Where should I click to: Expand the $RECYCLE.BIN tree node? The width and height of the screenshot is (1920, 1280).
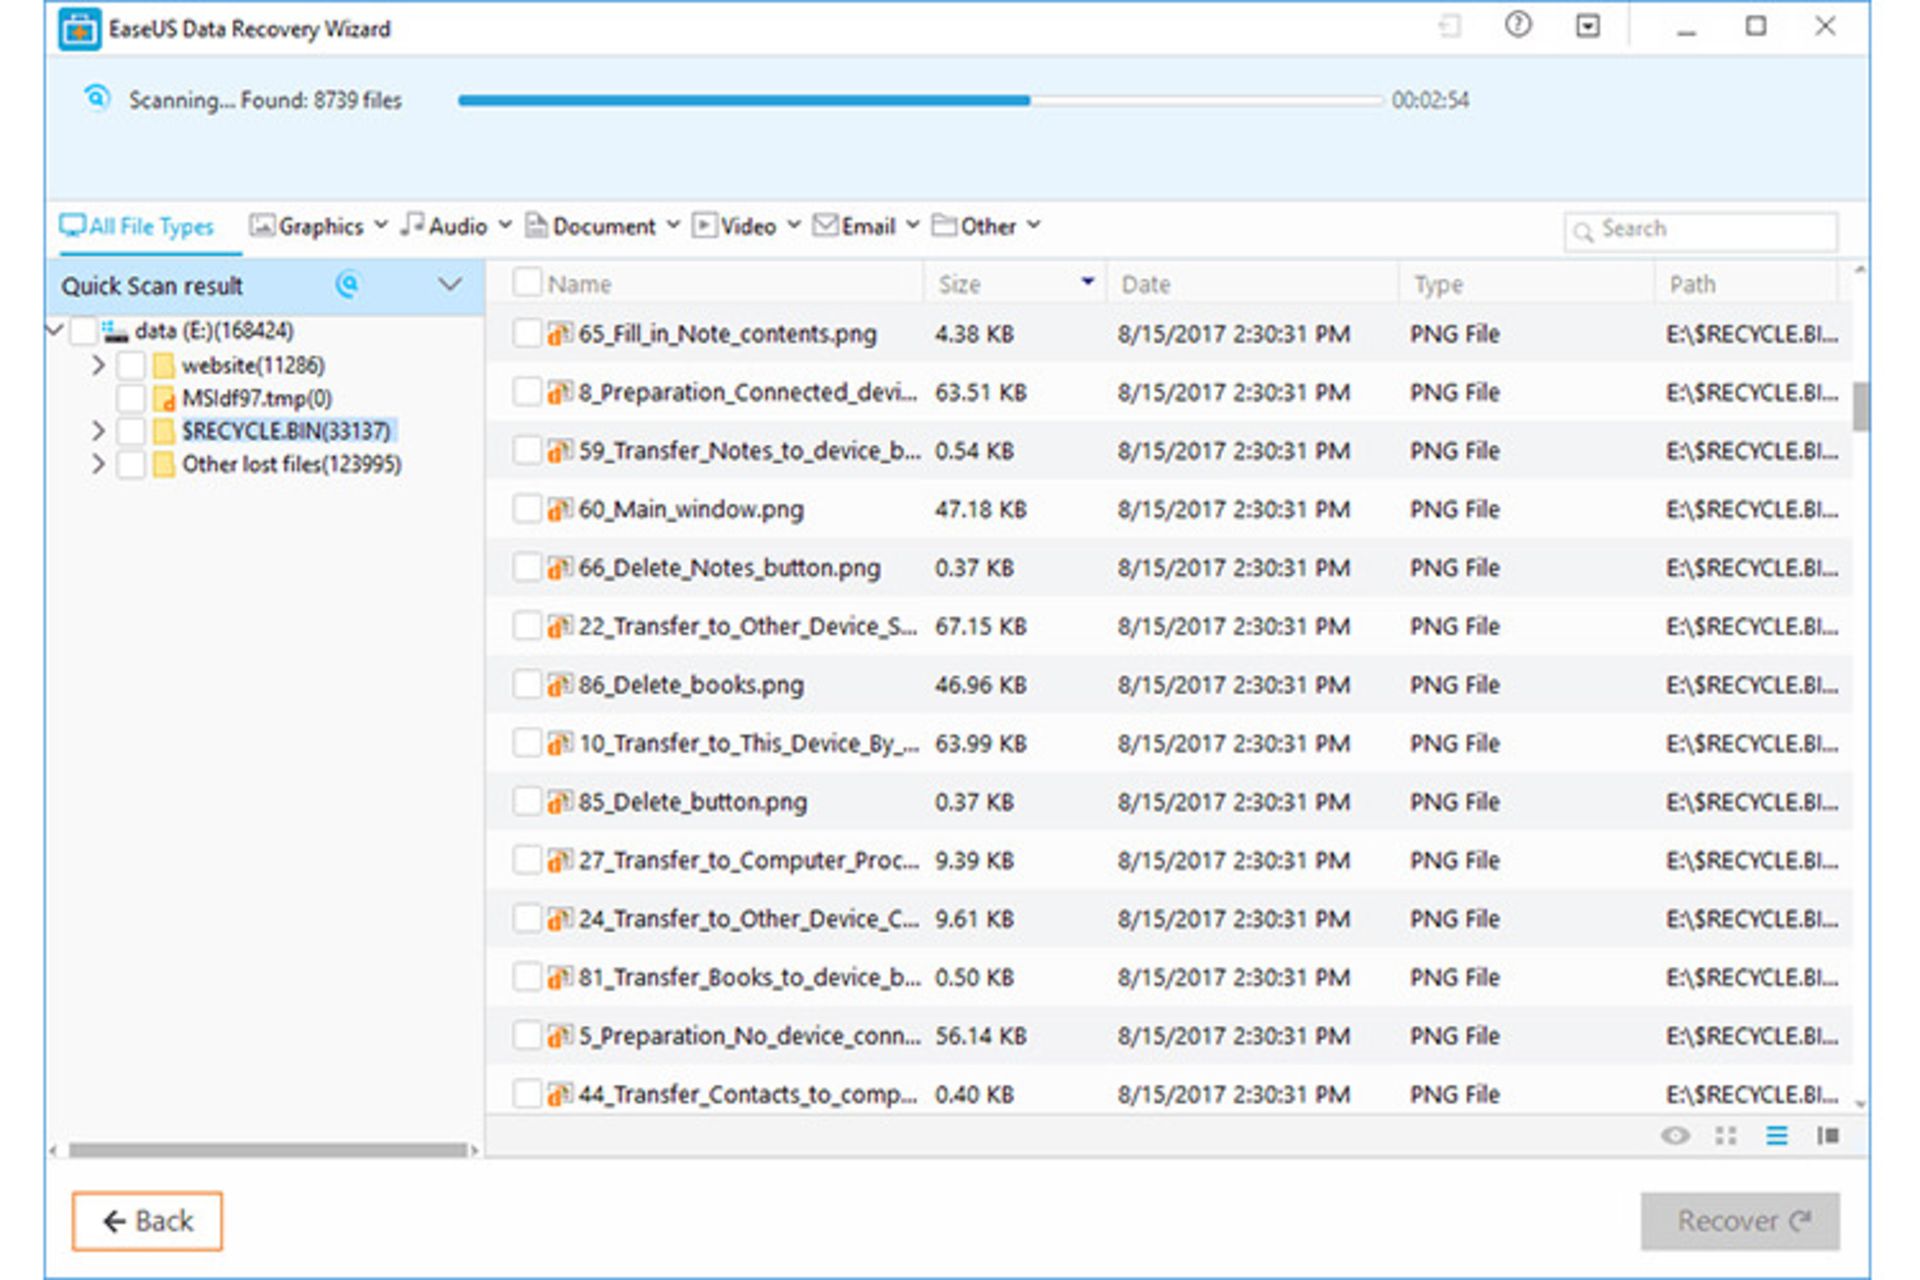[98, 431]
